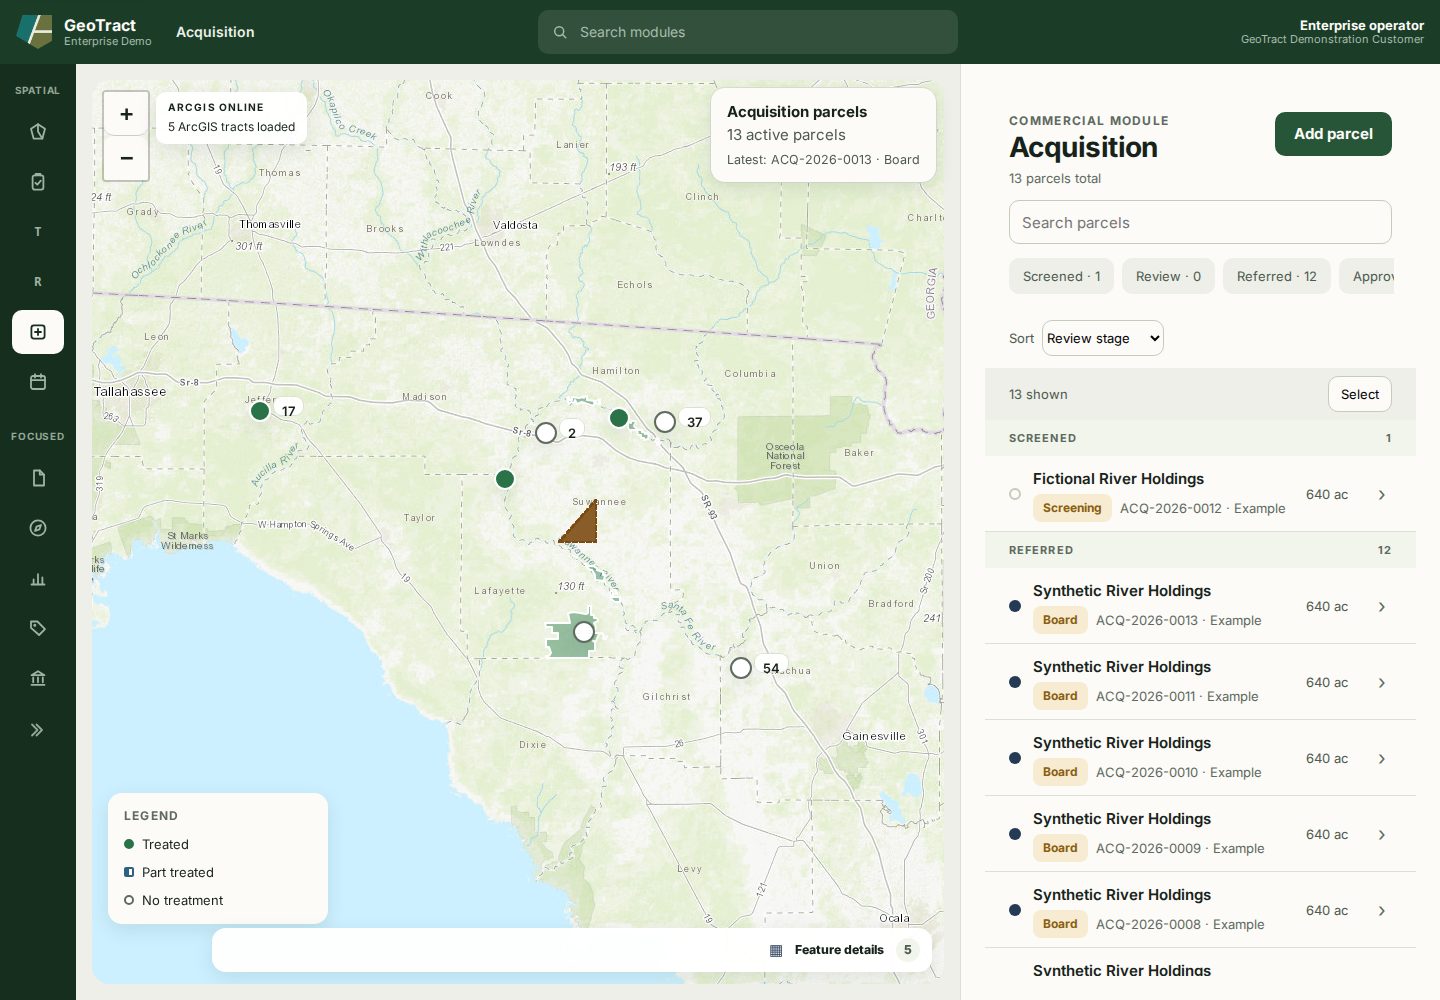Viewport: 1440px width, 1000px height.
Task: Toggle status dot for ACQ-2026-0009 row
Action: tap(1015, 834)
